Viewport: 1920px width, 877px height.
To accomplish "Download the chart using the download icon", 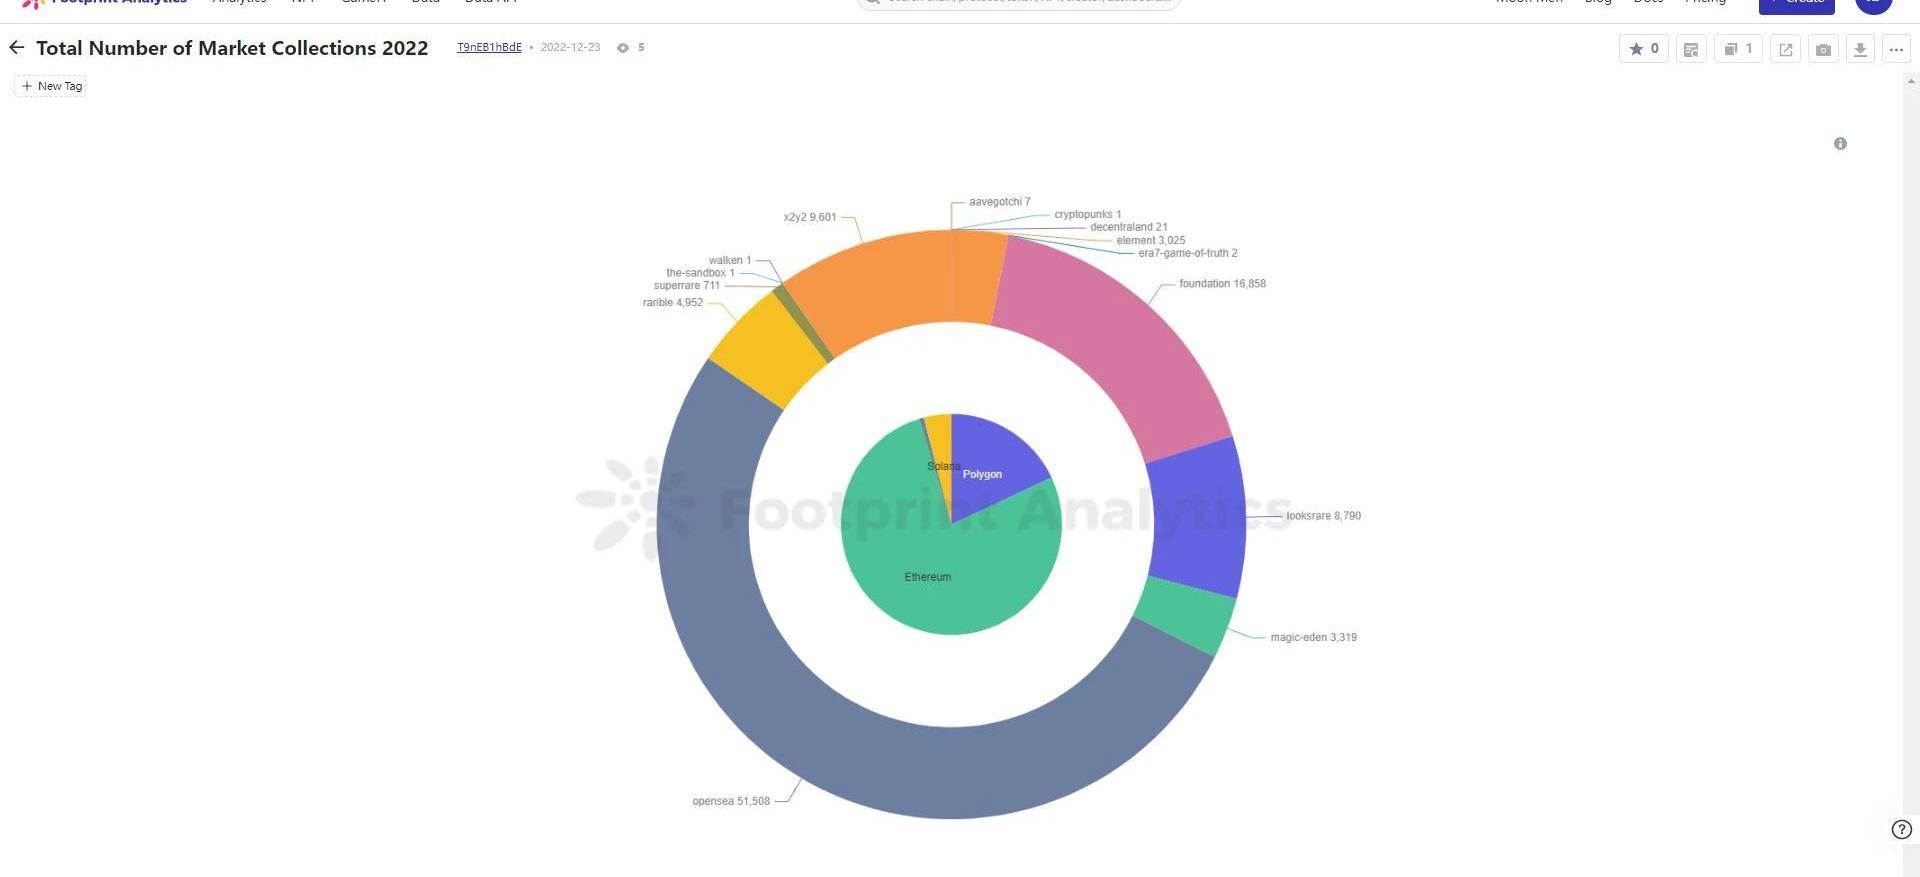I will pos(1860,49).
